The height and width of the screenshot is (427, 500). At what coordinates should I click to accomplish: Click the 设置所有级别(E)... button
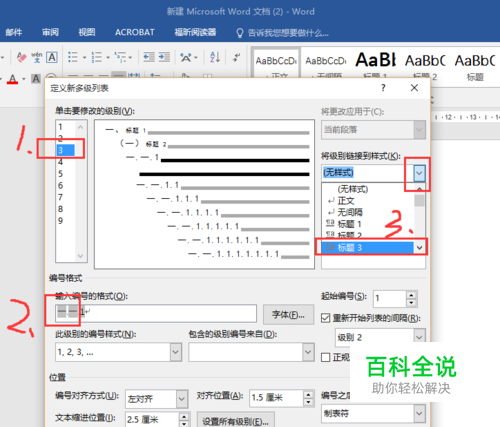click(236, 421)
